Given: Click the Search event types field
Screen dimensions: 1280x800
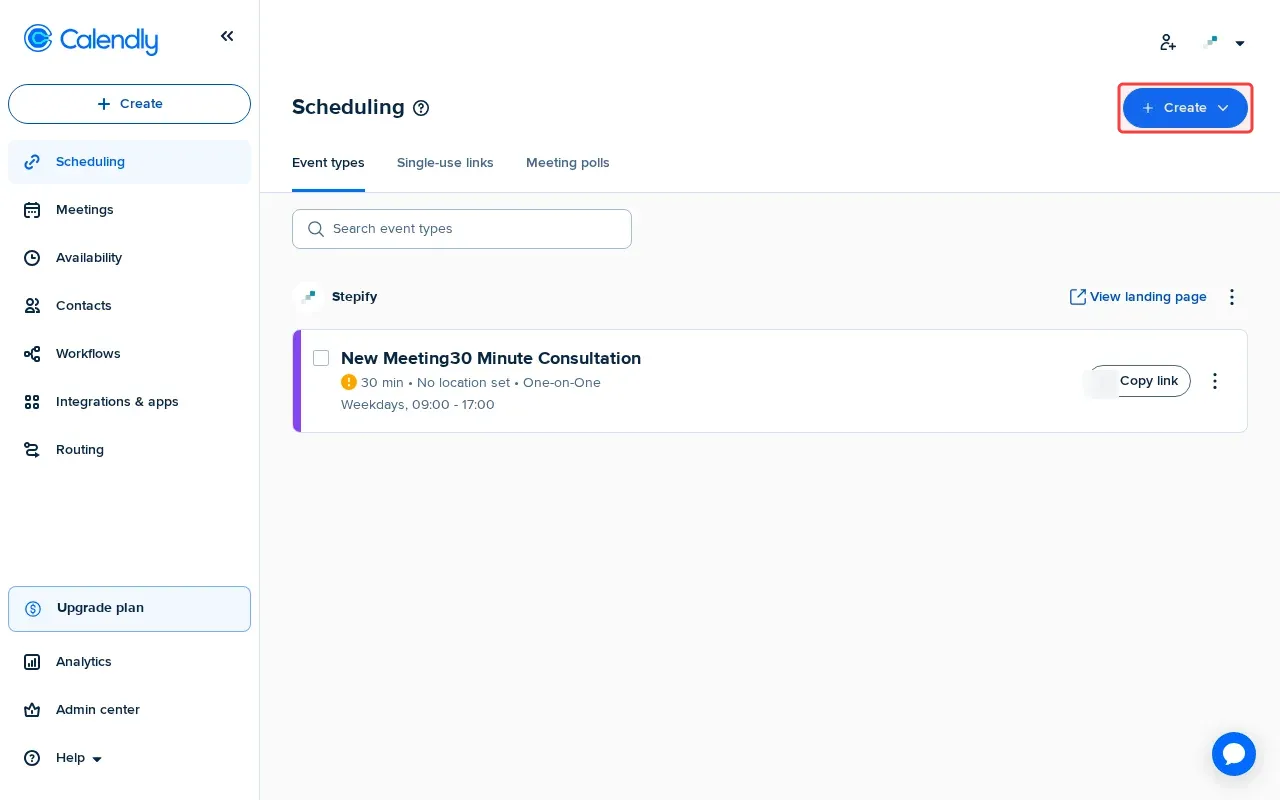Looking at the screenshot, I should pos(462,229).
